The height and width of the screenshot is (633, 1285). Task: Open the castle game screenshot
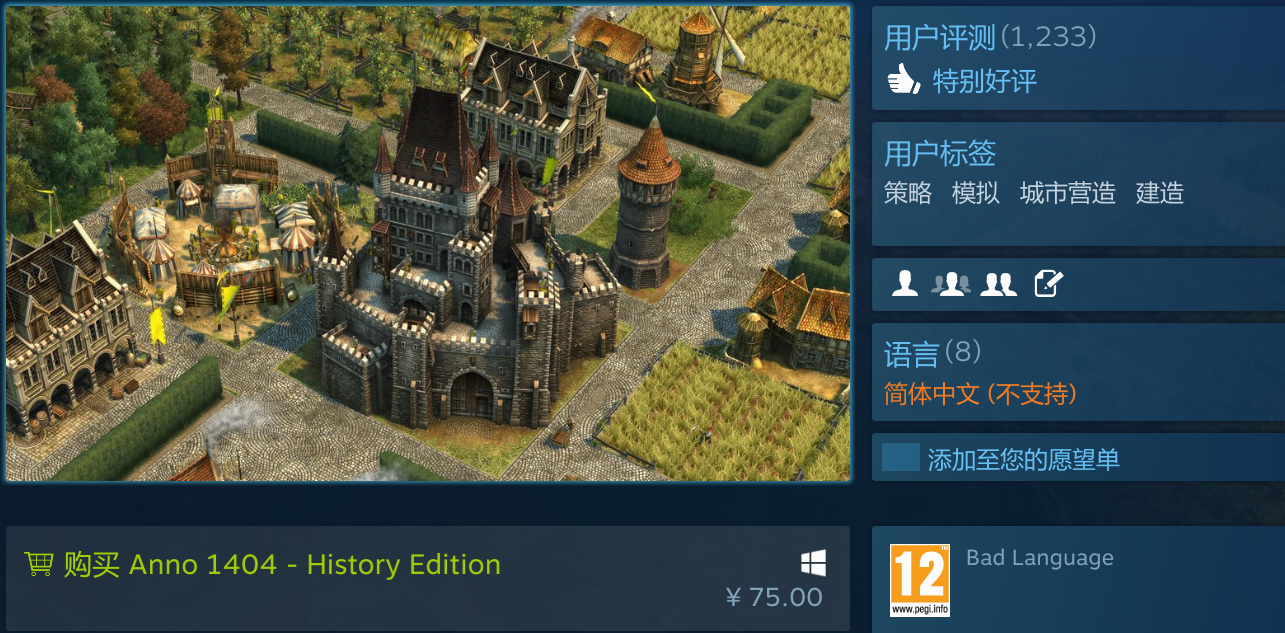pyautogui.click(x=428, y=243)
